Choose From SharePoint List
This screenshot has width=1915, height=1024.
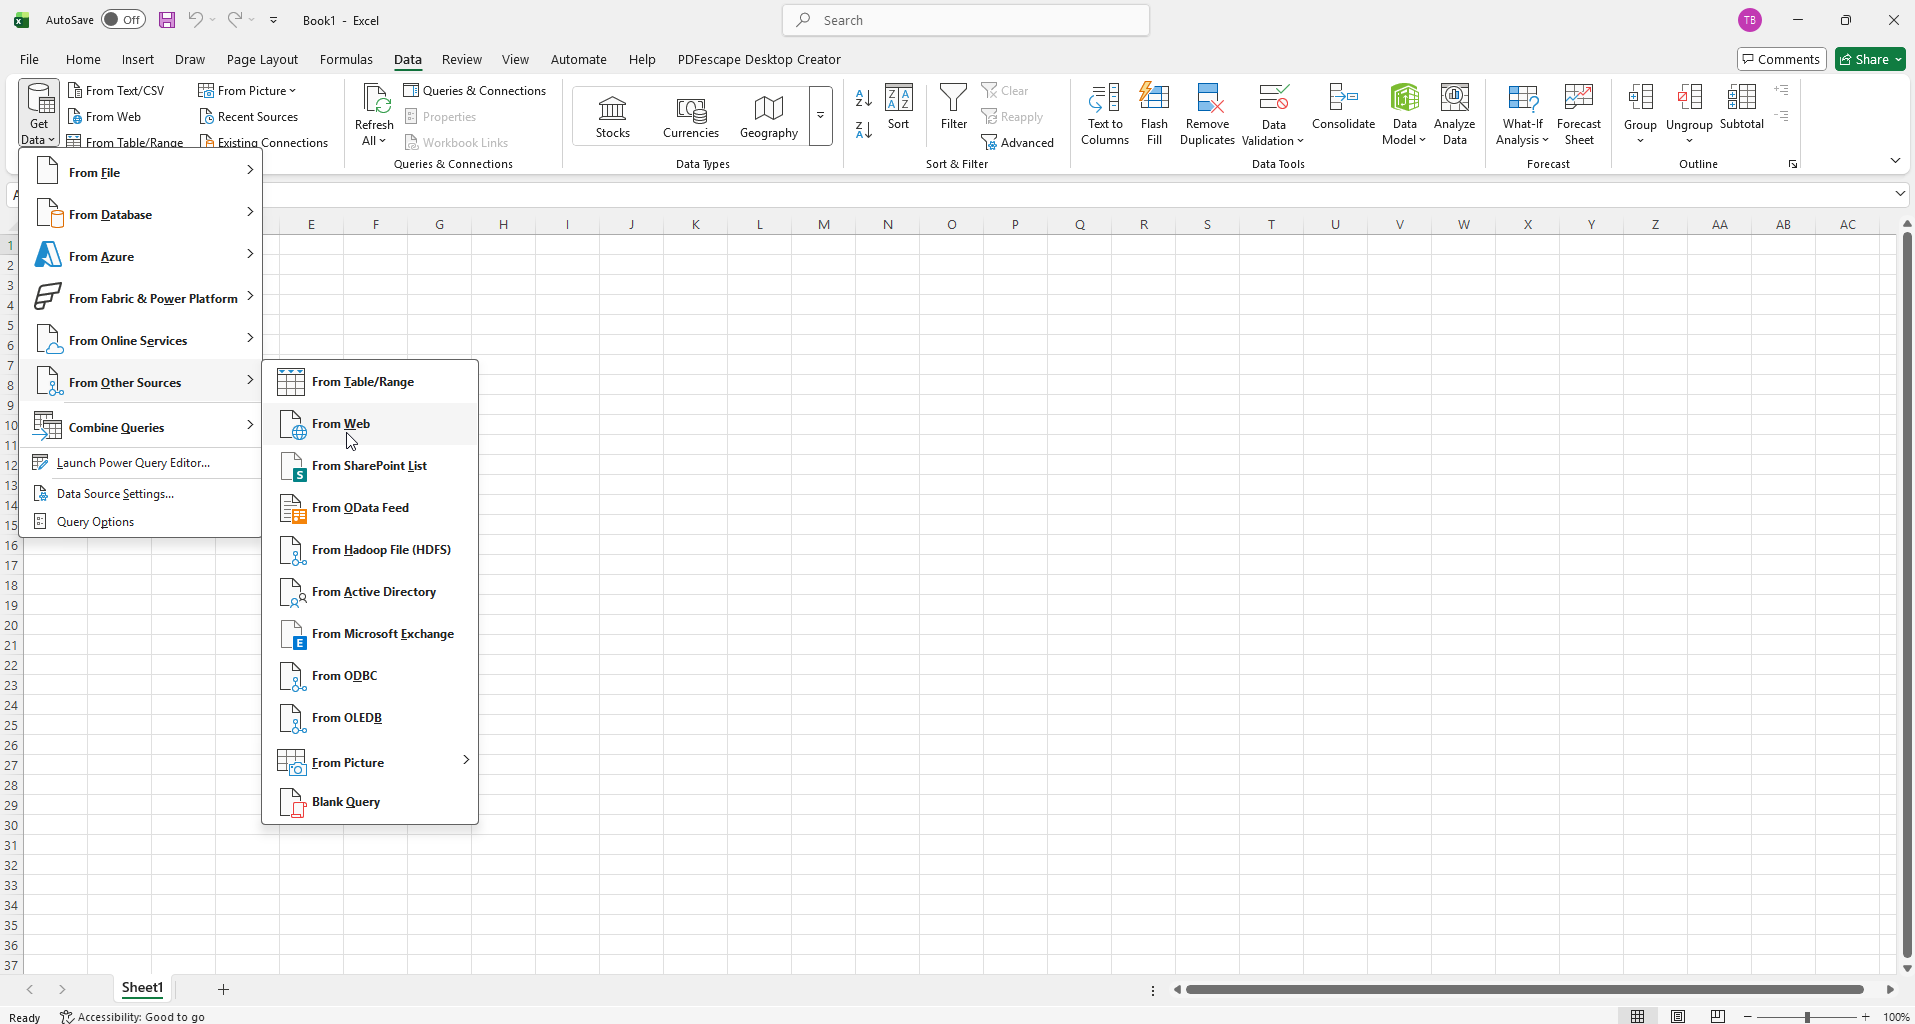point(370,466)
